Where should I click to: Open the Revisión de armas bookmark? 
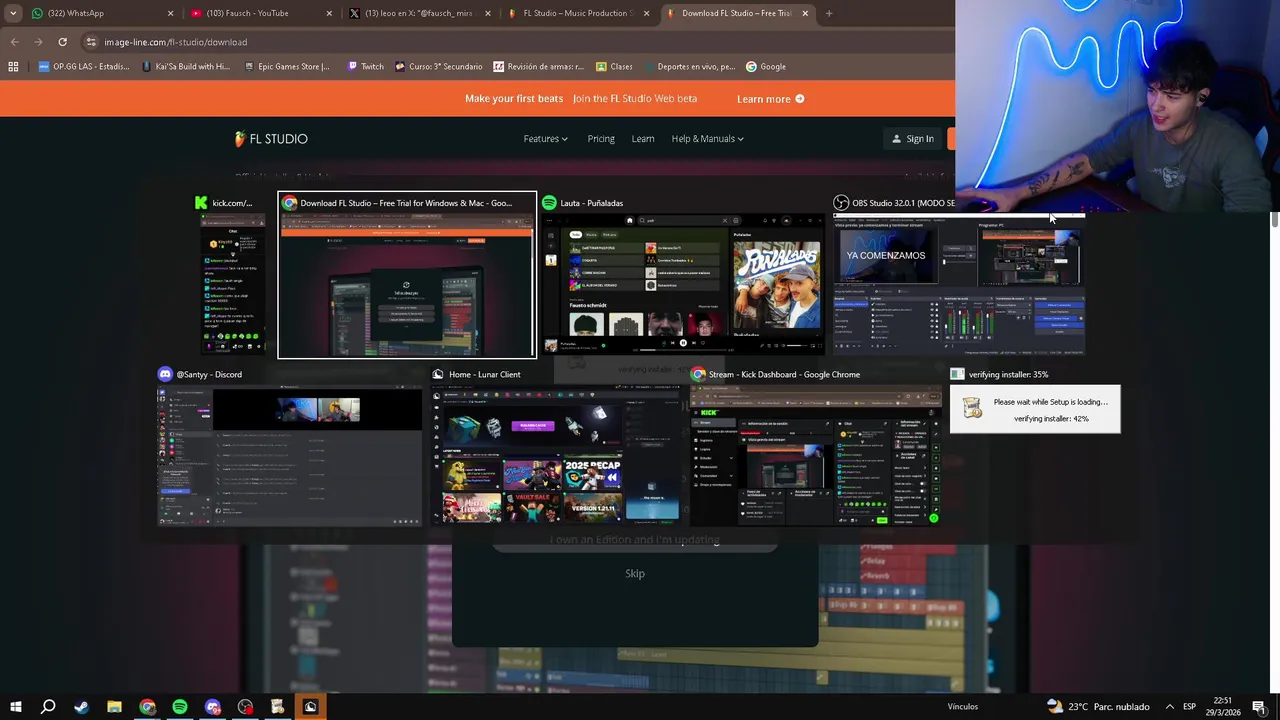coord(538,67)
